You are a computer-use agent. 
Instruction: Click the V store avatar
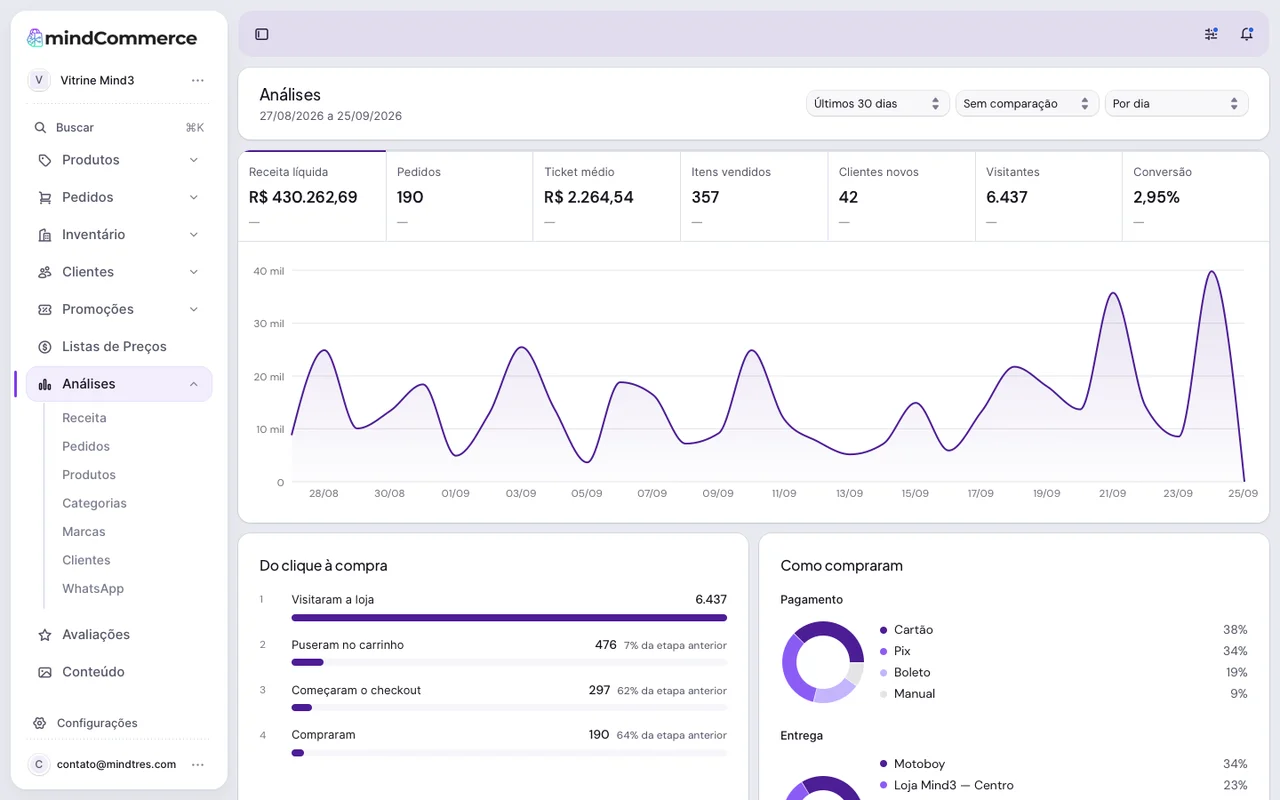coord(39,80)
